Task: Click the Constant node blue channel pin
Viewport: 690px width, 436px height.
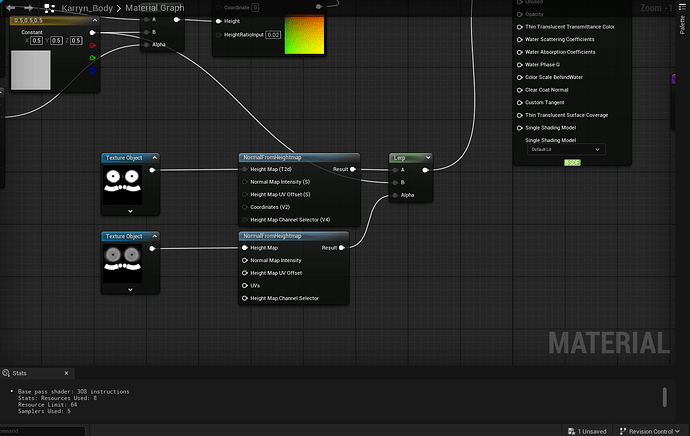Action: point(92,70)
